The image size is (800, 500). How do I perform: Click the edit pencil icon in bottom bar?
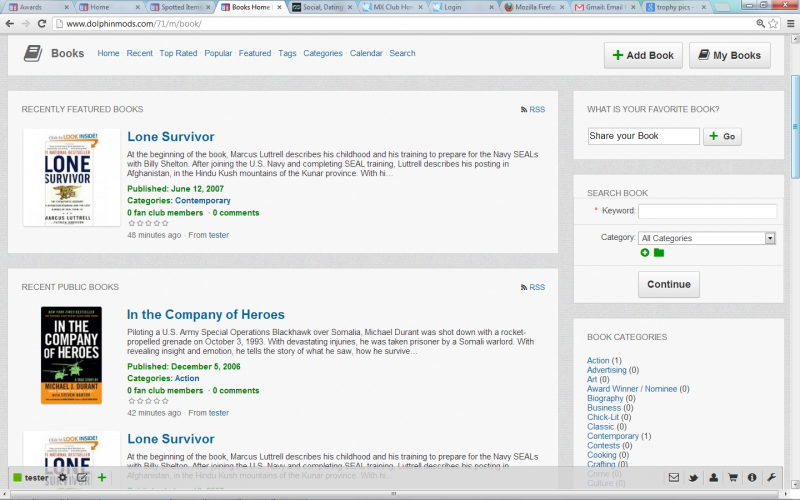click(82, 478)
